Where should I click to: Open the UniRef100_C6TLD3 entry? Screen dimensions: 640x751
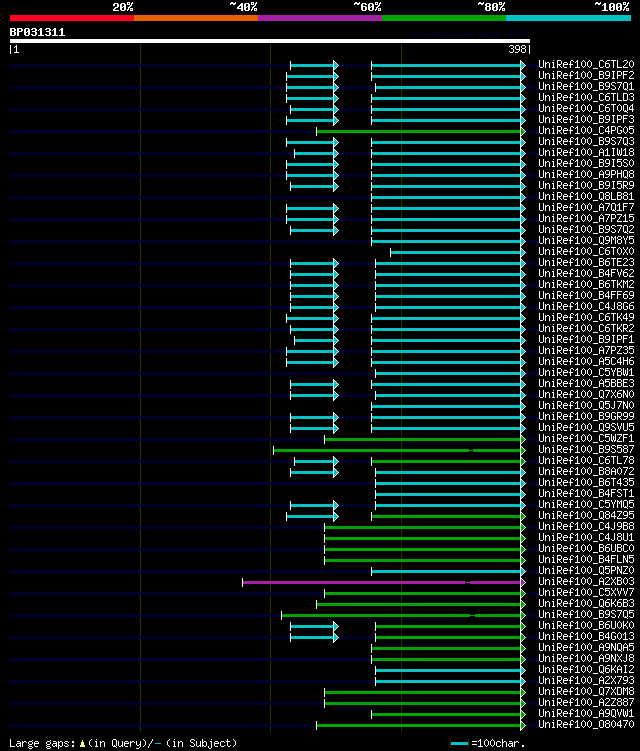point(586,97)
